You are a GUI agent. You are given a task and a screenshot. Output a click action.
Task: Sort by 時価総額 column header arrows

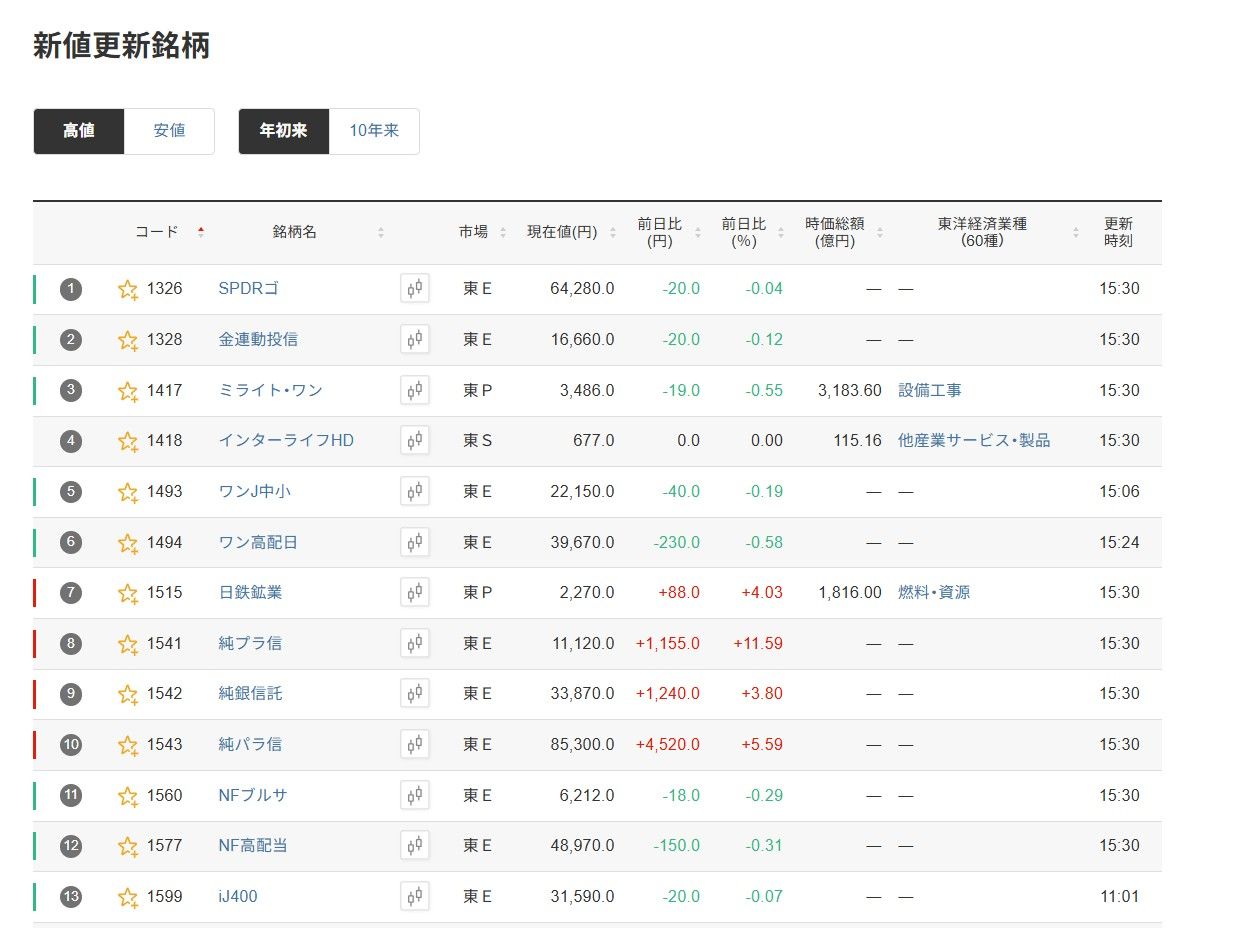point(879,232)
